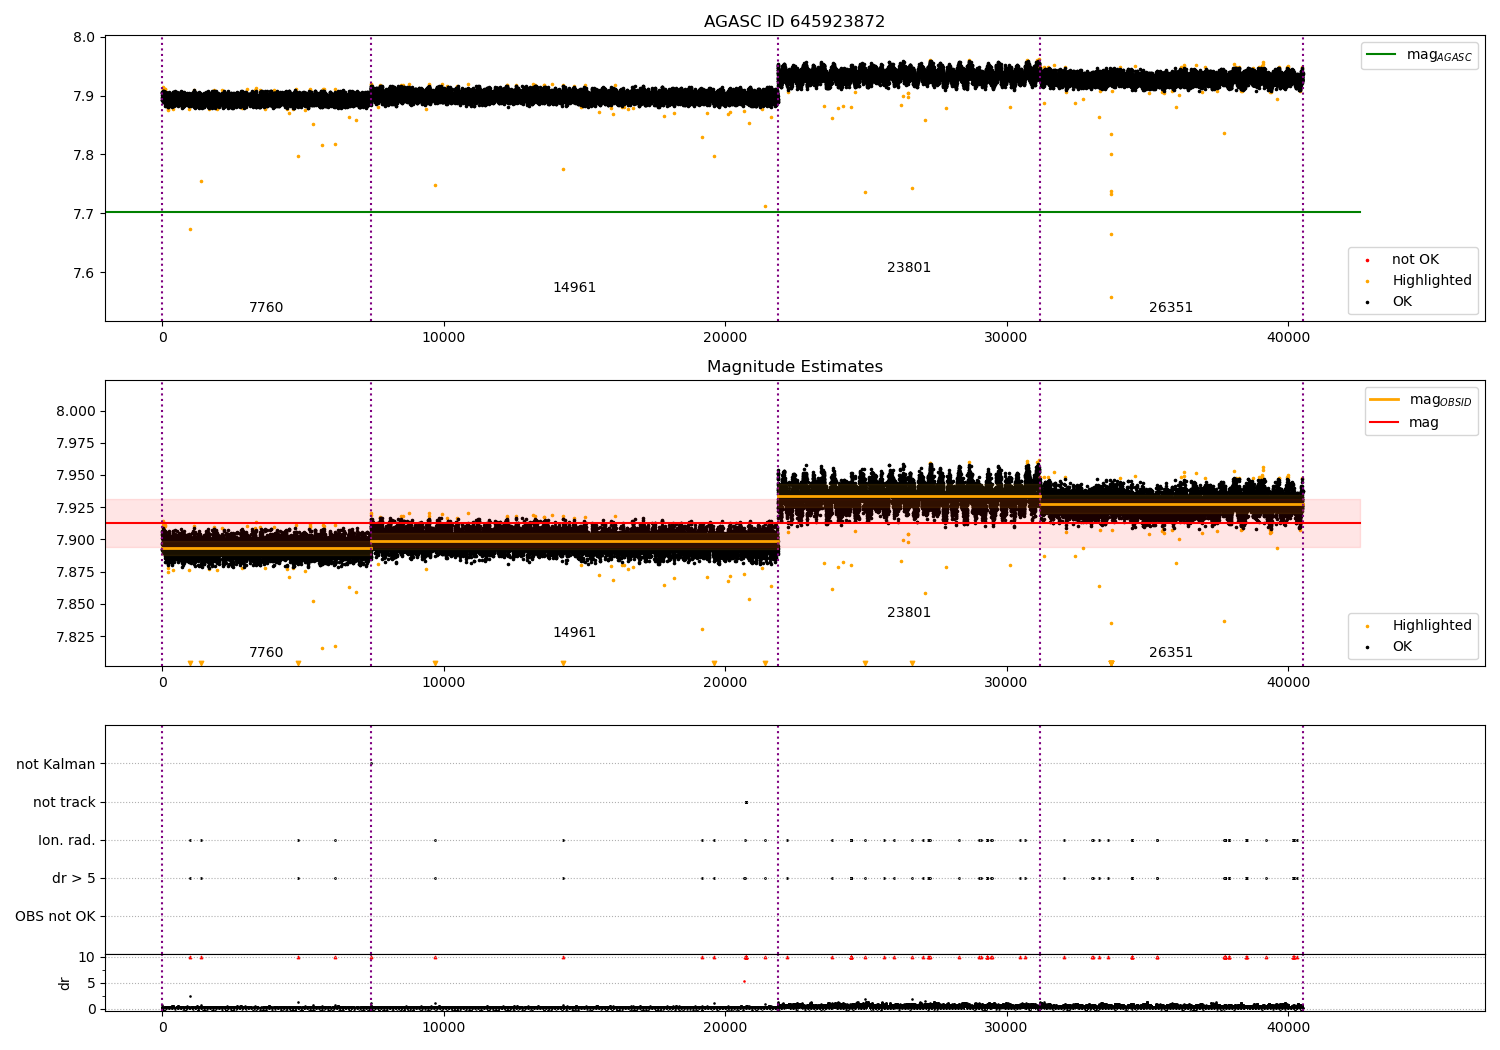Click obsid label 23801 in the top plot

point(909,268)
